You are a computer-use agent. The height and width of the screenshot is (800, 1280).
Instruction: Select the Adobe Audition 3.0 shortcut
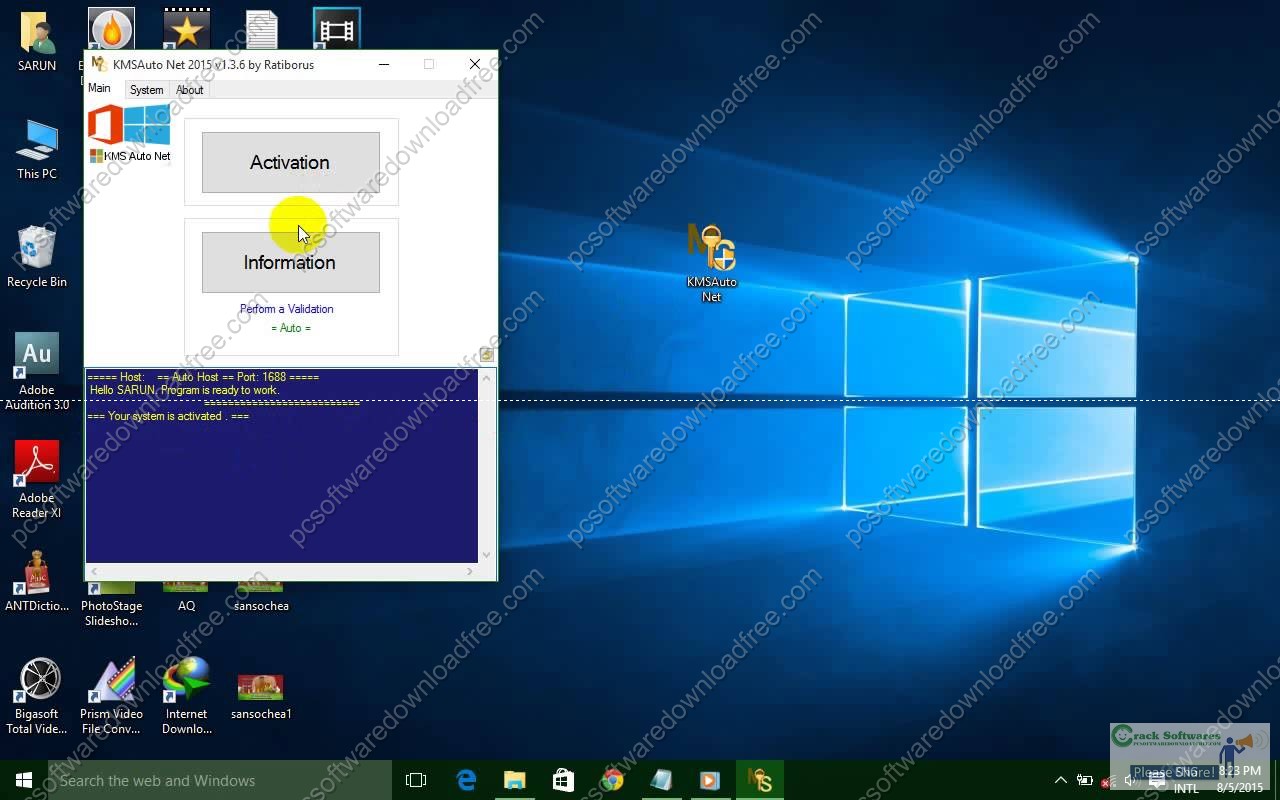pyautogui.click(x=37, y=371)
